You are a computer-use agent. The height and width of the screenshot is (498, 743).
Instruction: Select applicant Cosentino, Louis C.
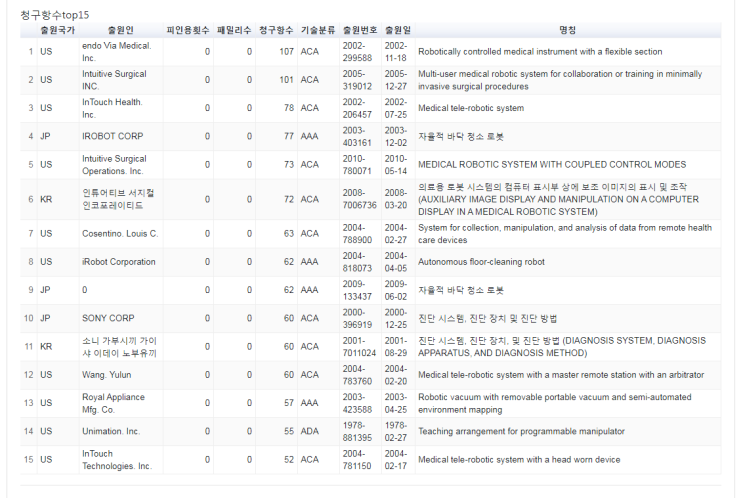[x=120, y=234]
